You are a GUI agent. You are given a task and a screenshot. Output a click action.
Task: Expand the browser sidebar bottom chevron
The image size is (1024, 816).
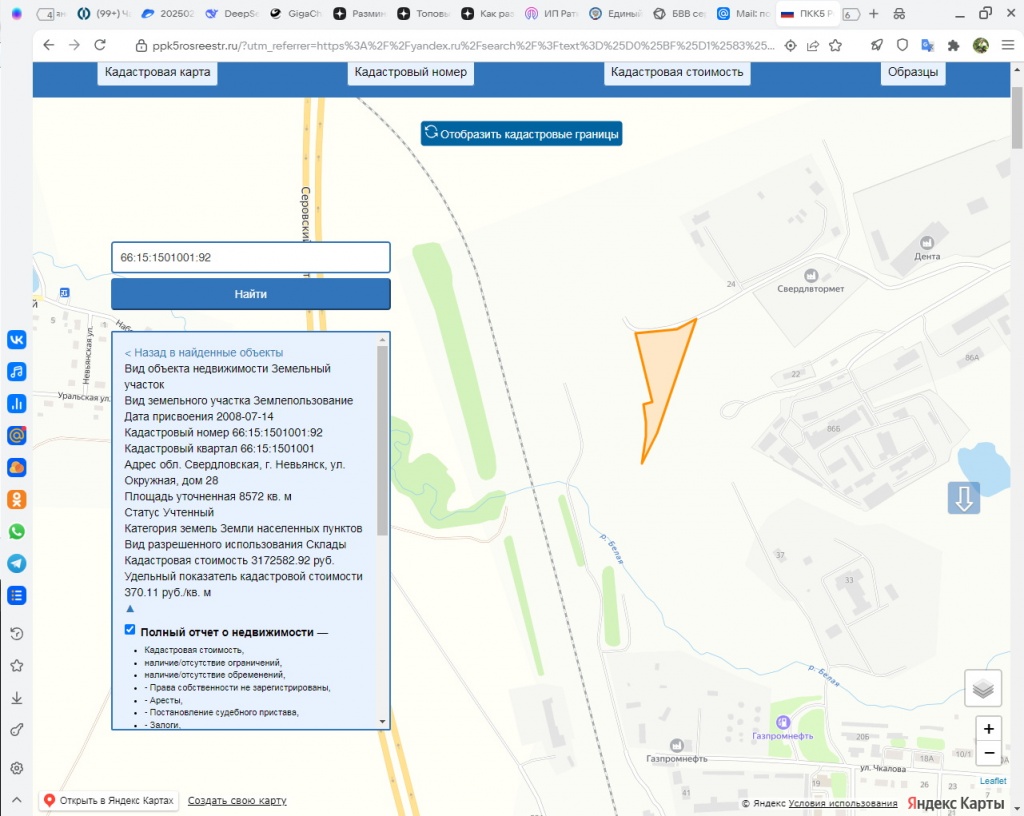(x=16, y=800)
